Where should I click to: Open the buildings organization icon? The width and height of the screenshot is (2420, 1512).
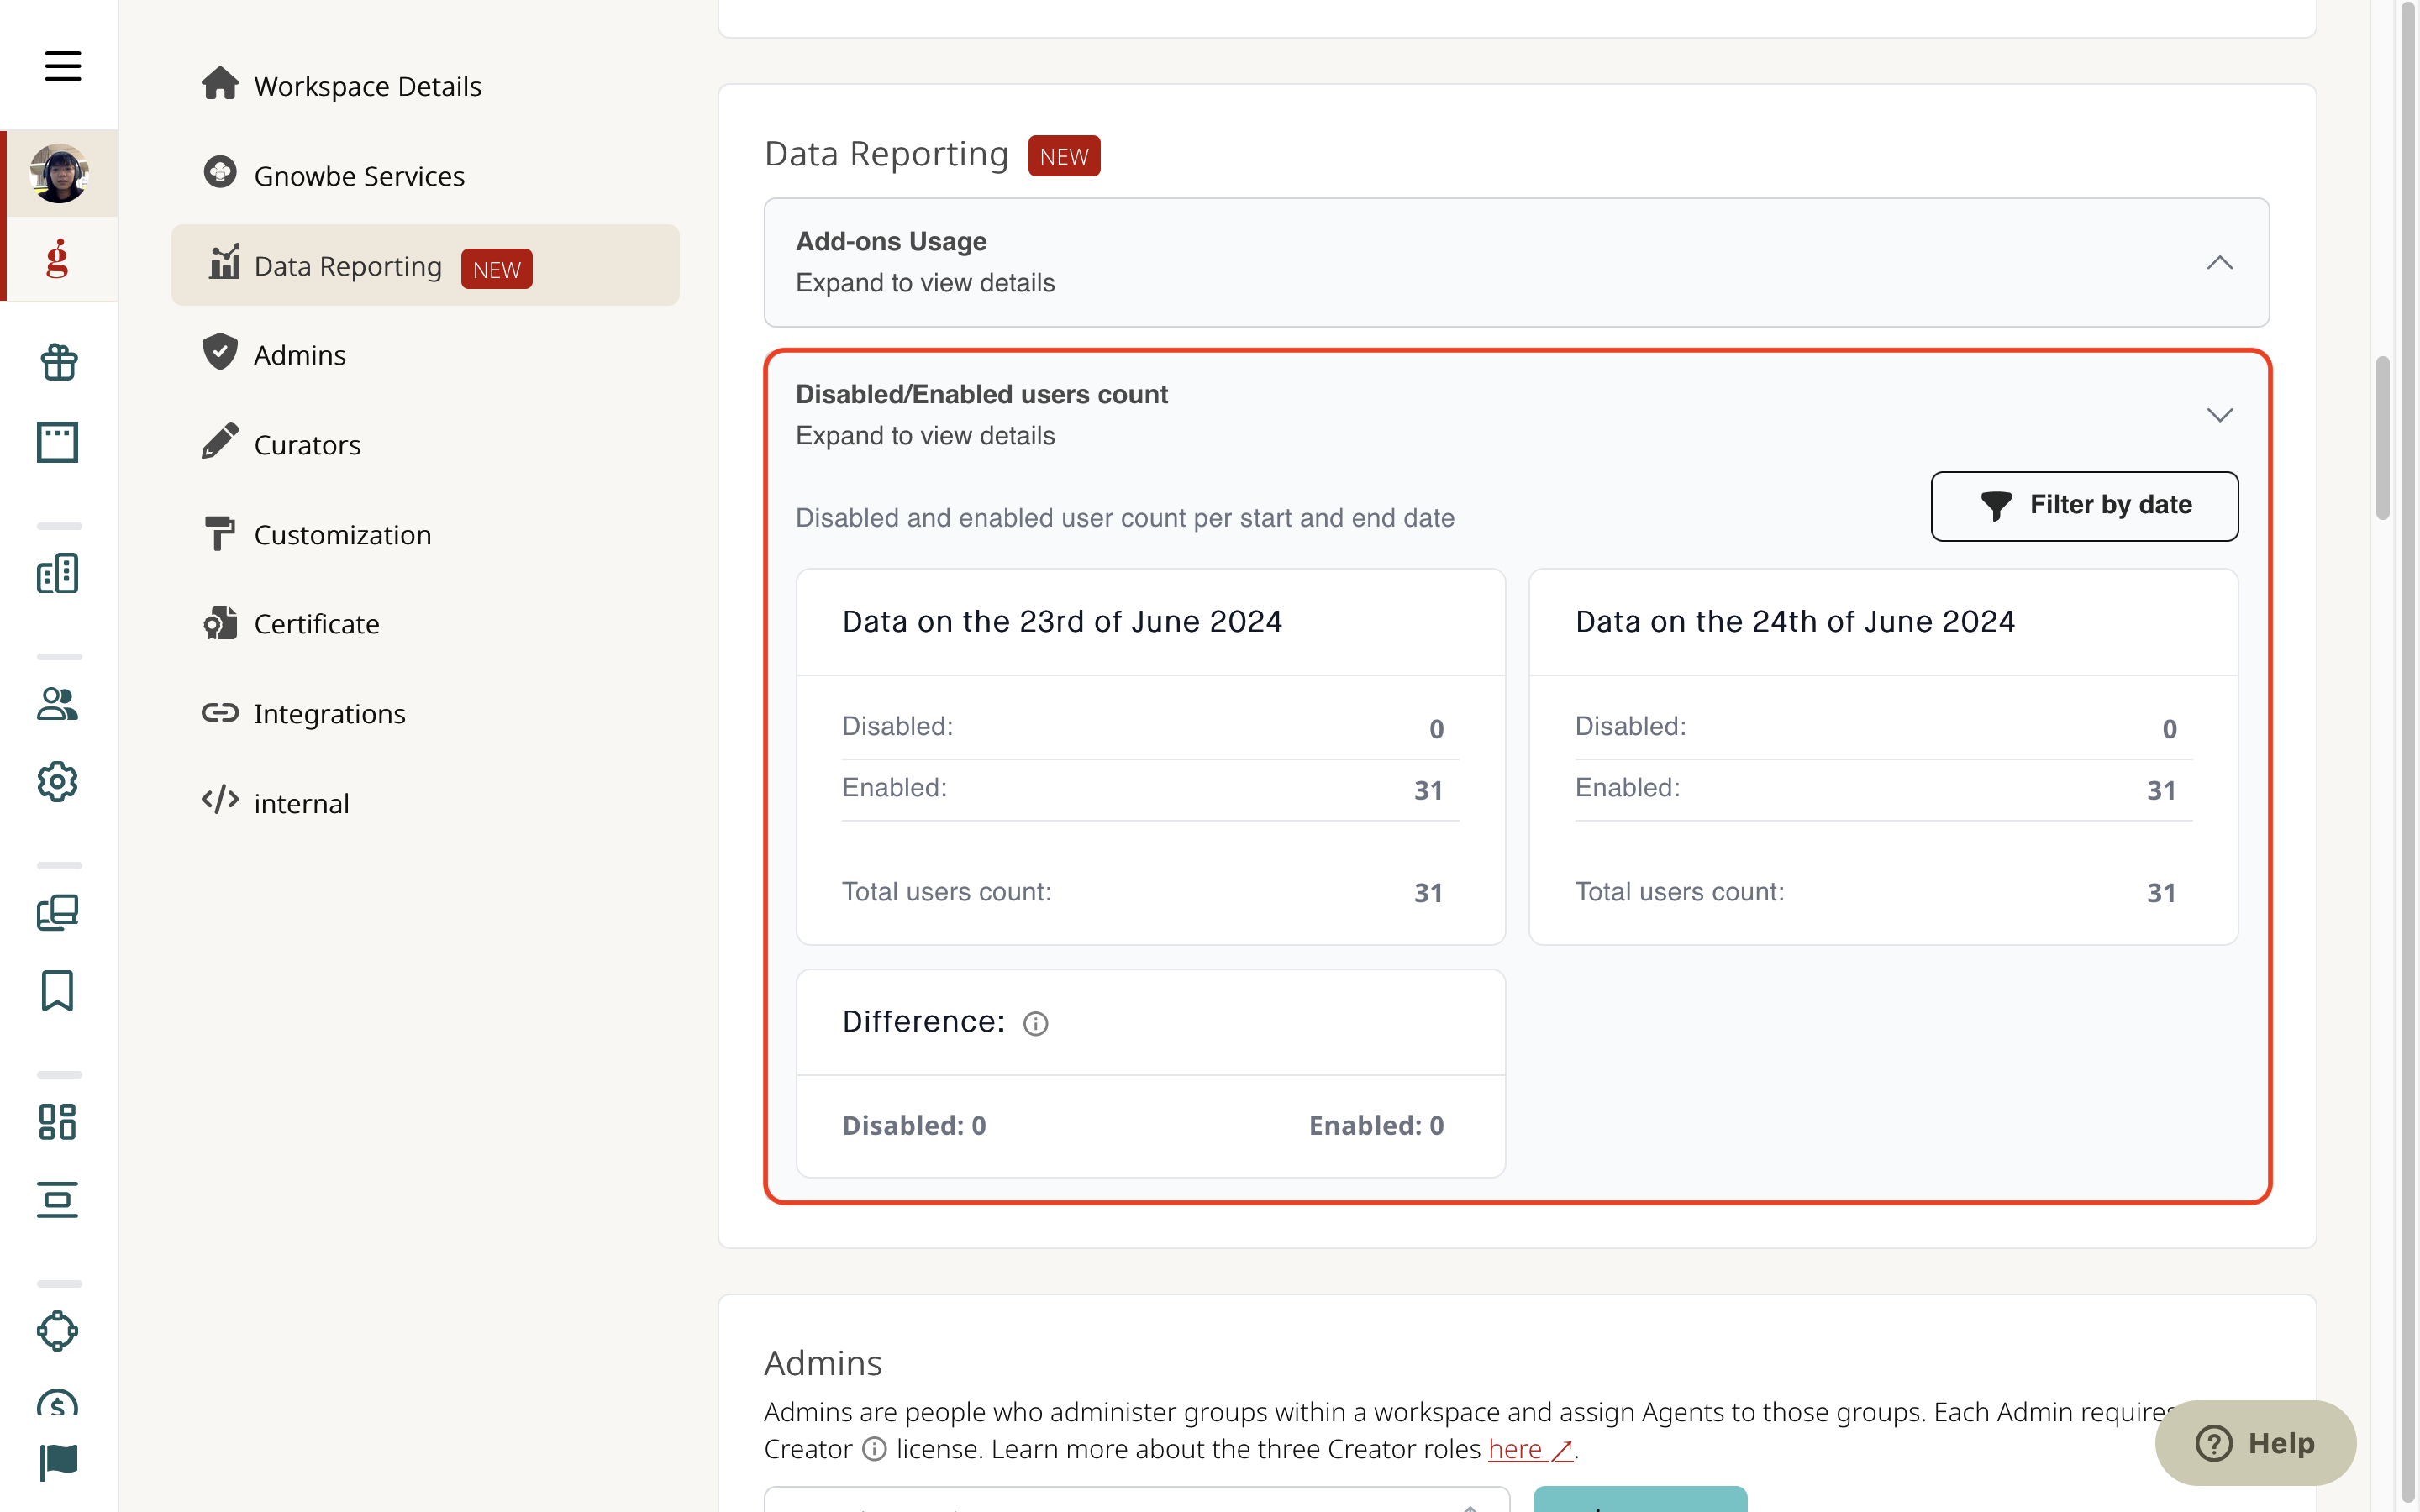pyautogui.click(x=58, y=573)
